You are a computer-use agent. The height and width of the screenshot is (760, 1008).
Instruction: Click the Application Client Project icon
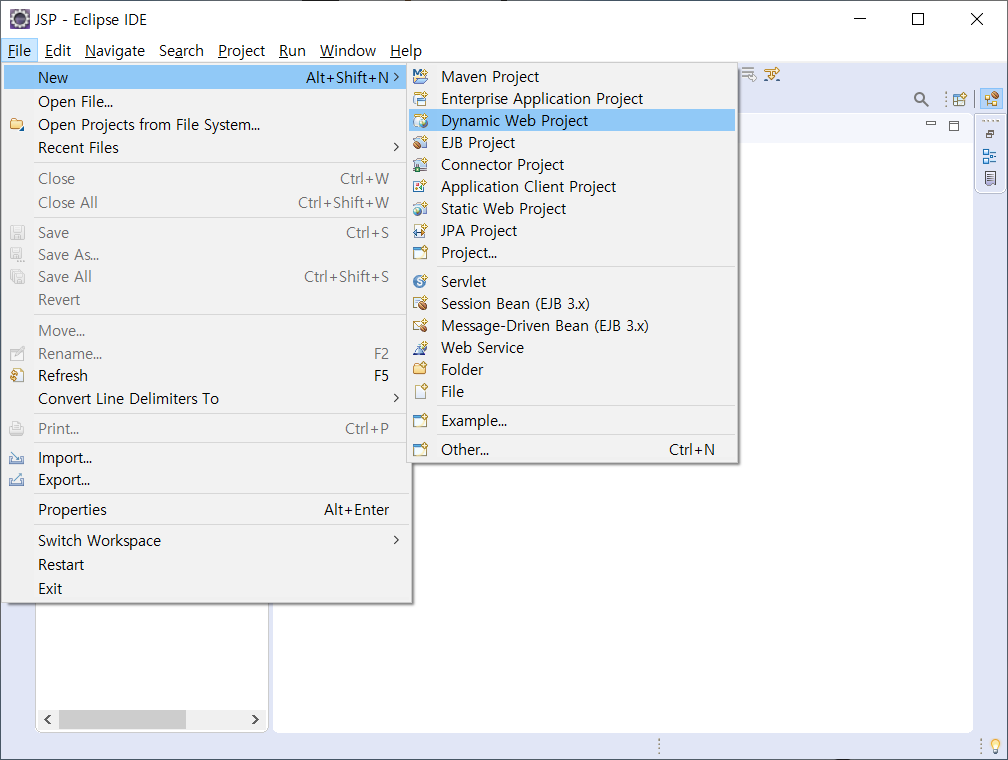(x=420, y=186)
